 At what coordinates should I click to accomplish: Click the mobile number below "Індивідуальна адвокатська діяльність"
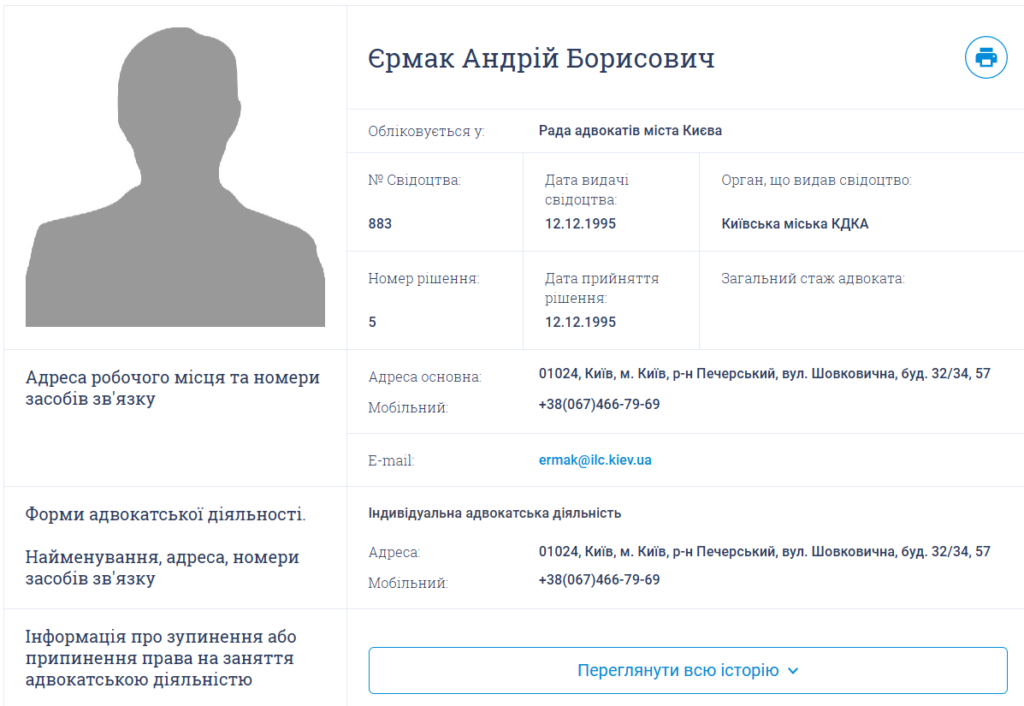click(x=599, y=580)
